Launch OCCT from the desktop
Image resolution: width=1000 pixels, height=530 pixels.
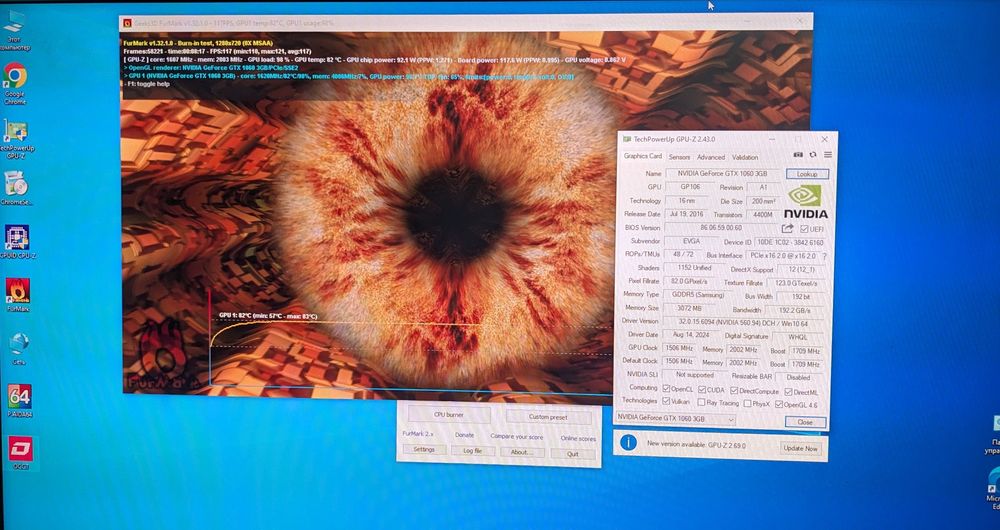(x=21, y=453)
